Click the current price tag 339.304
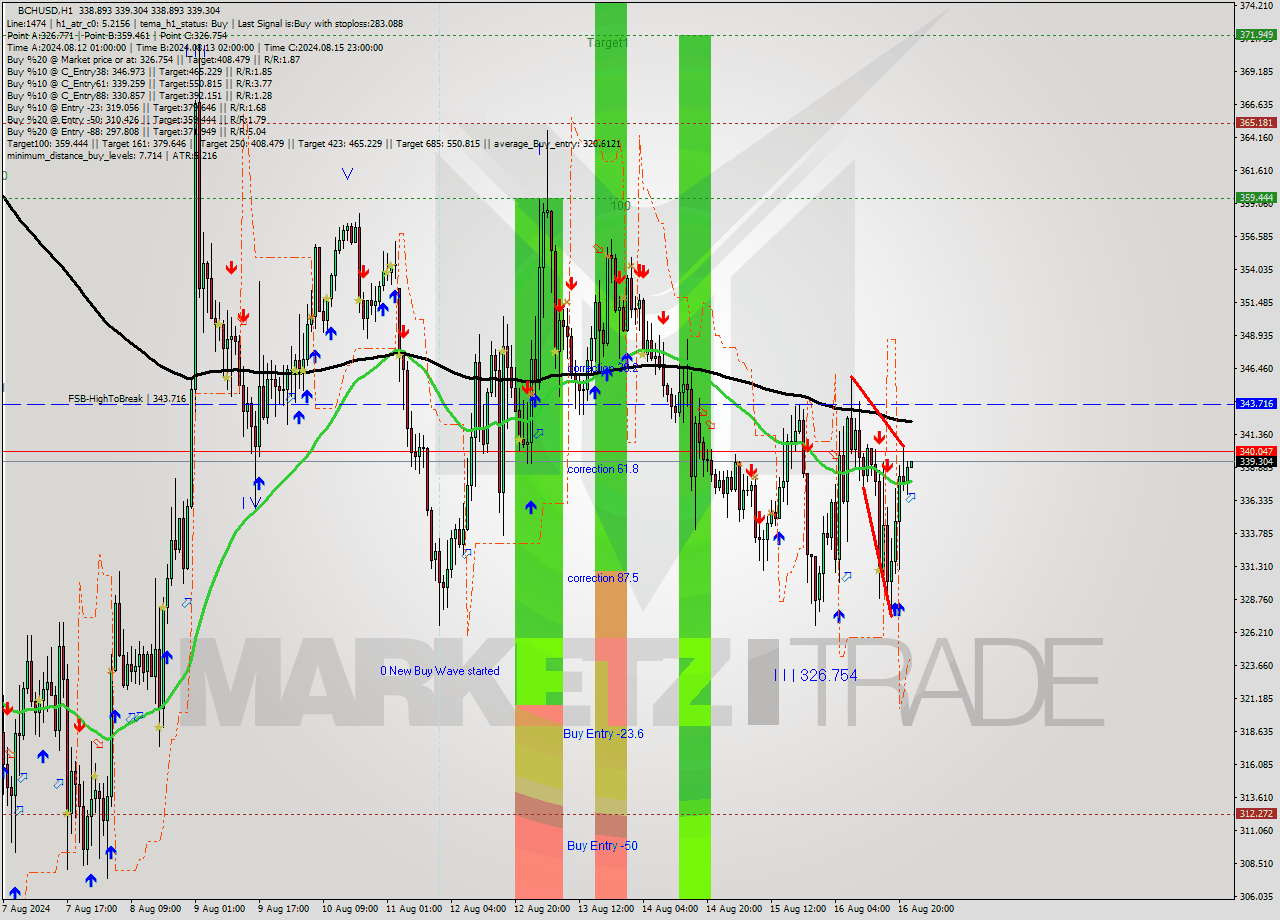1280x920 pixels. pos(1256,462)
